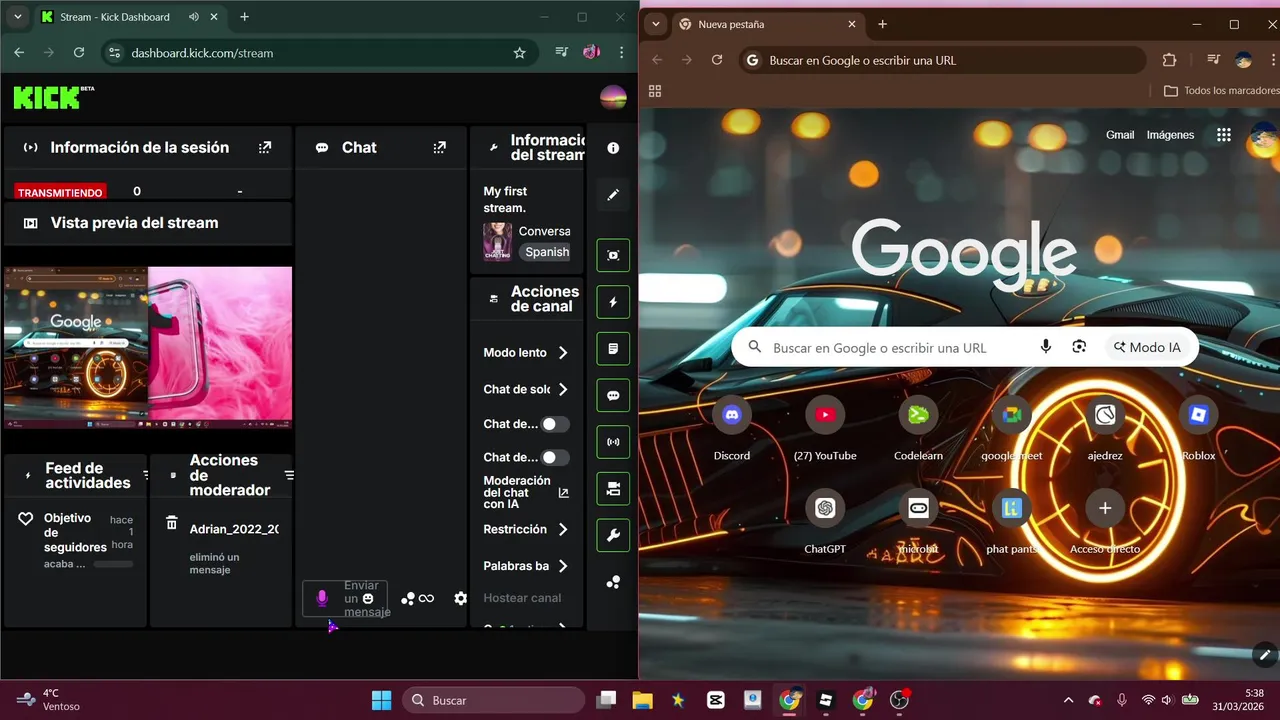Click chat message input field

(345, 598)
